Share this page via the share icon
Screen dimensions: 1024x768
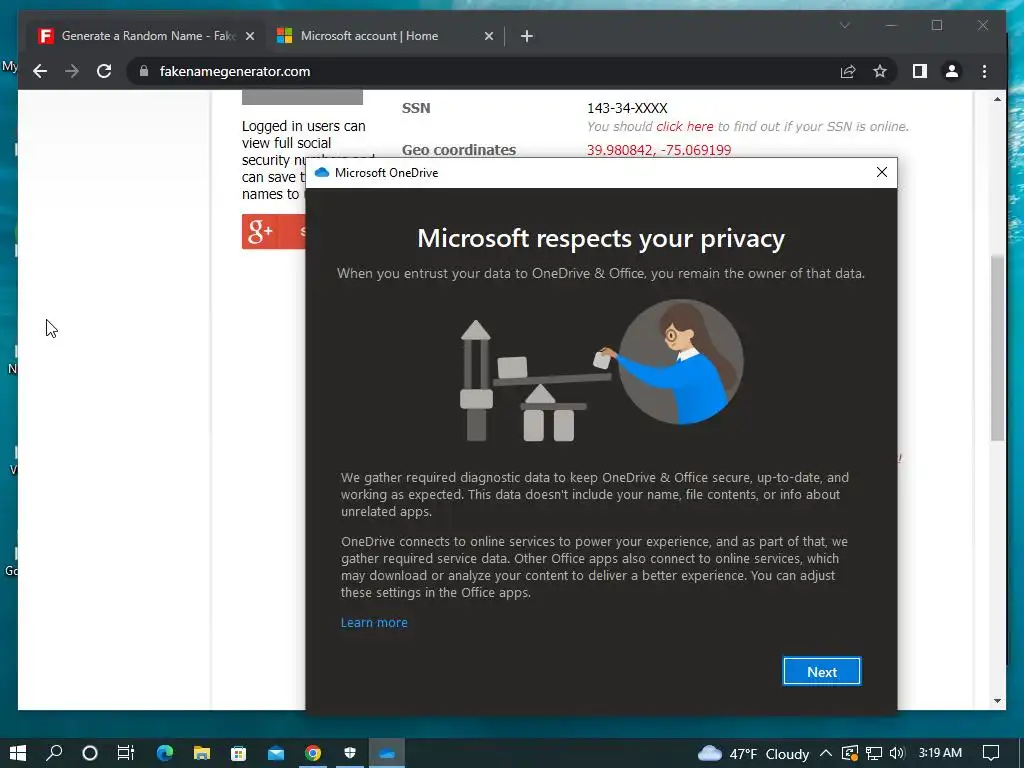coord(848,71)
